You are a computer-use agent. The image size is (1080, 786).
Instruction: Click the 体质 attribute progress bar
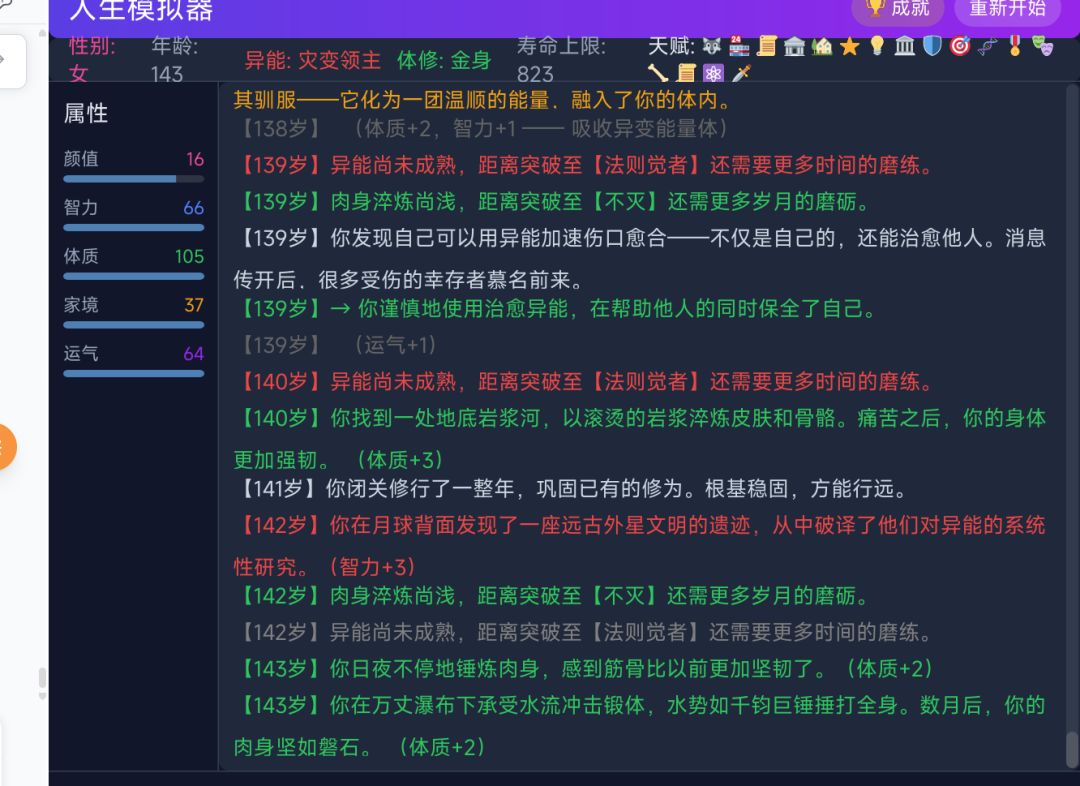coord(134,276)
